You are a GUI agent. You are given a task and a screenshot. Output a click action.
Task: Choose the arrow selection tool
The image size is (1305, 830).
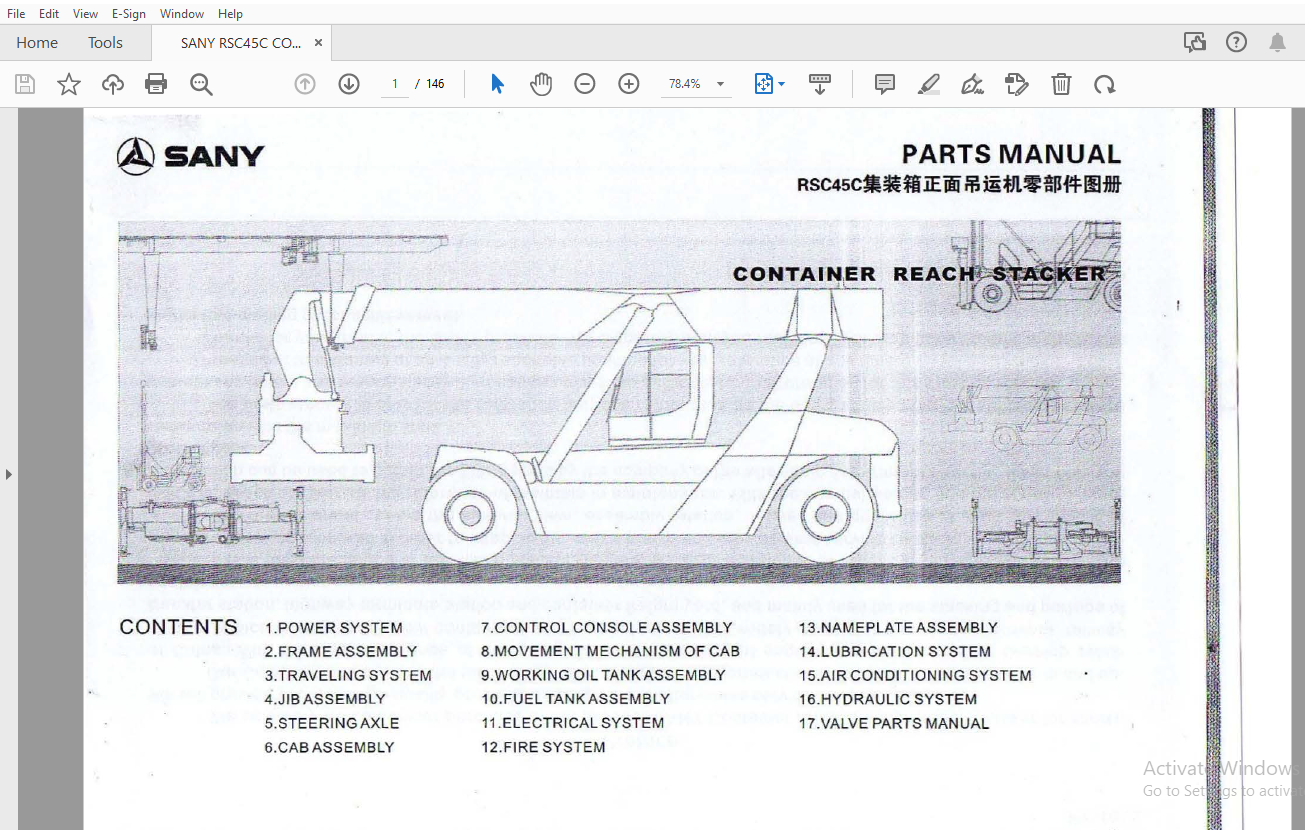(x=497, y=84)
